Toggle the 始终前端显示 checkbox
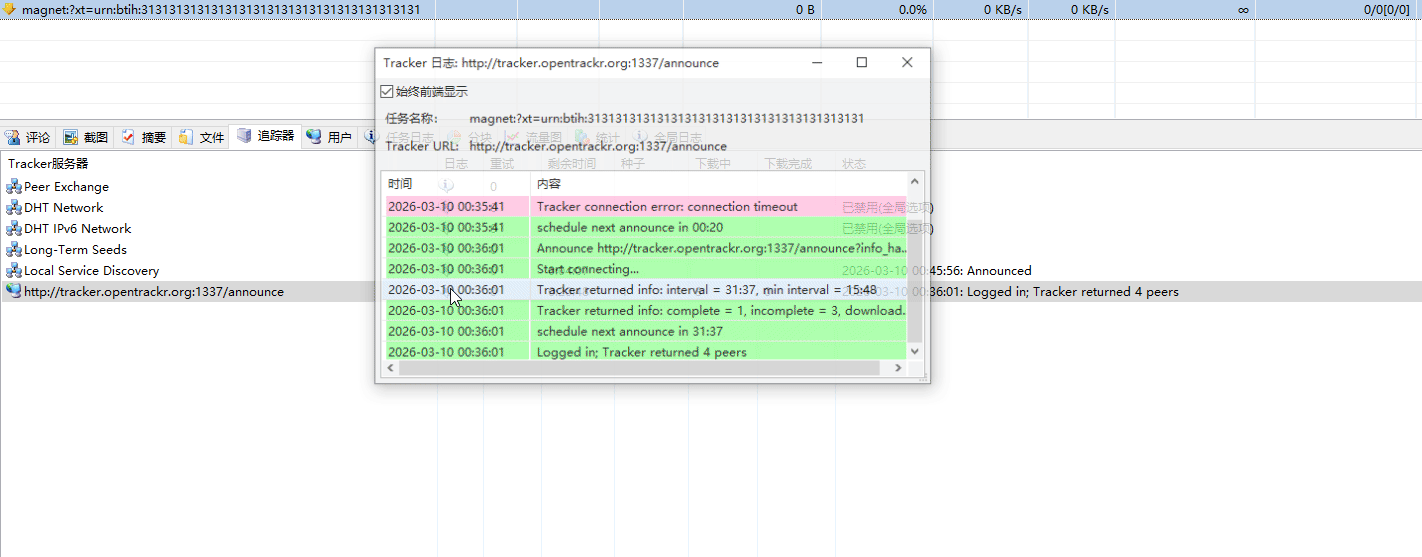 [x=387, y=92]
